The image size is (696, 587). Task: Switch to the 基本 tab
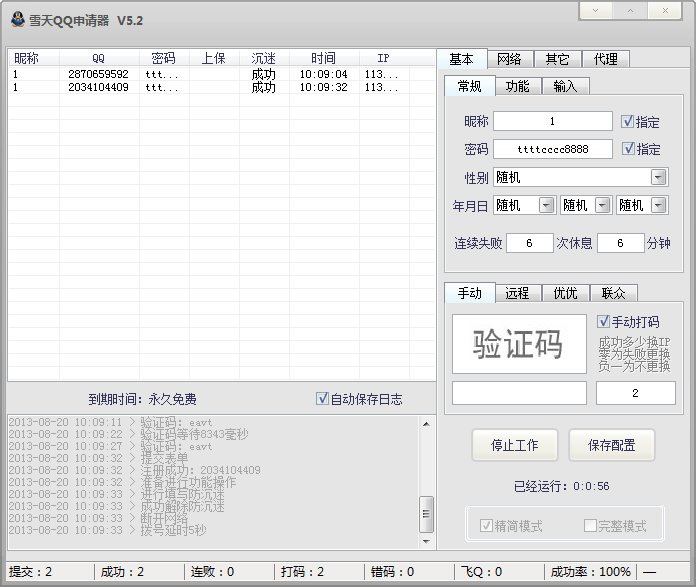tap(462, 59)
